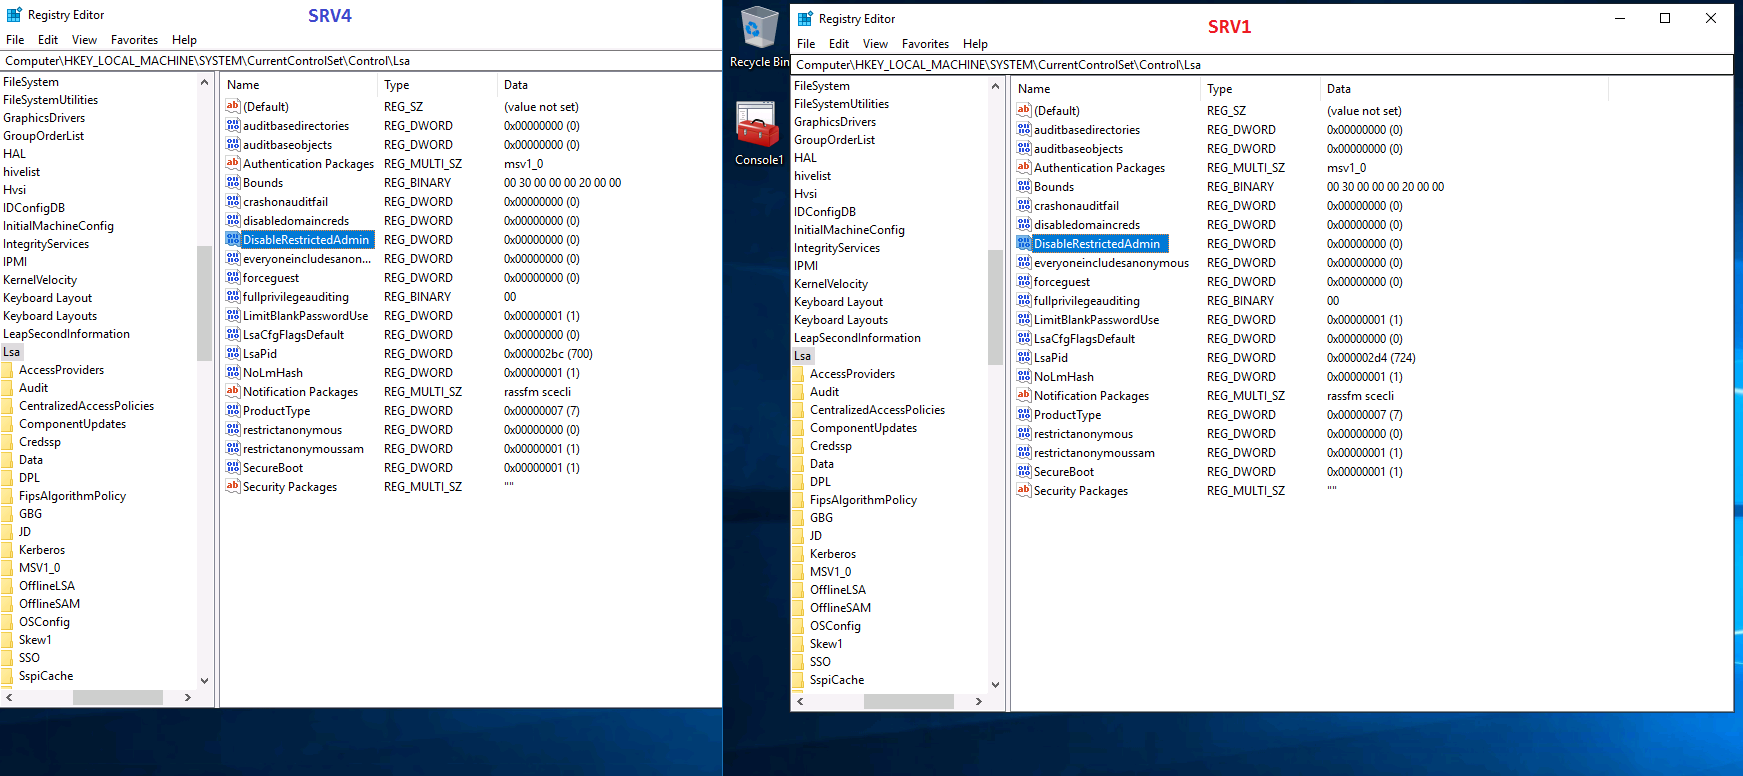Click the SRV4 Security Packages value icon

click(233, 486)
